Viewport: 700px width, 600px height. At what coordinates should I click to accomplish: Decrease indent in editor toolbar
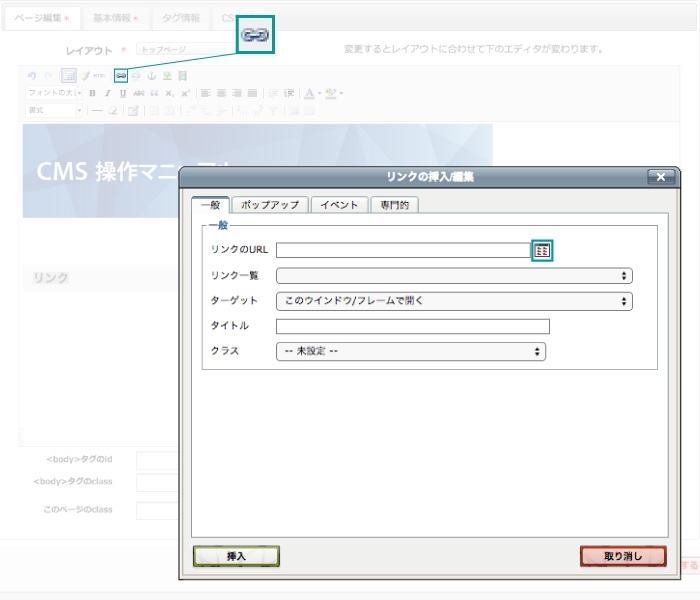point(274,93)
